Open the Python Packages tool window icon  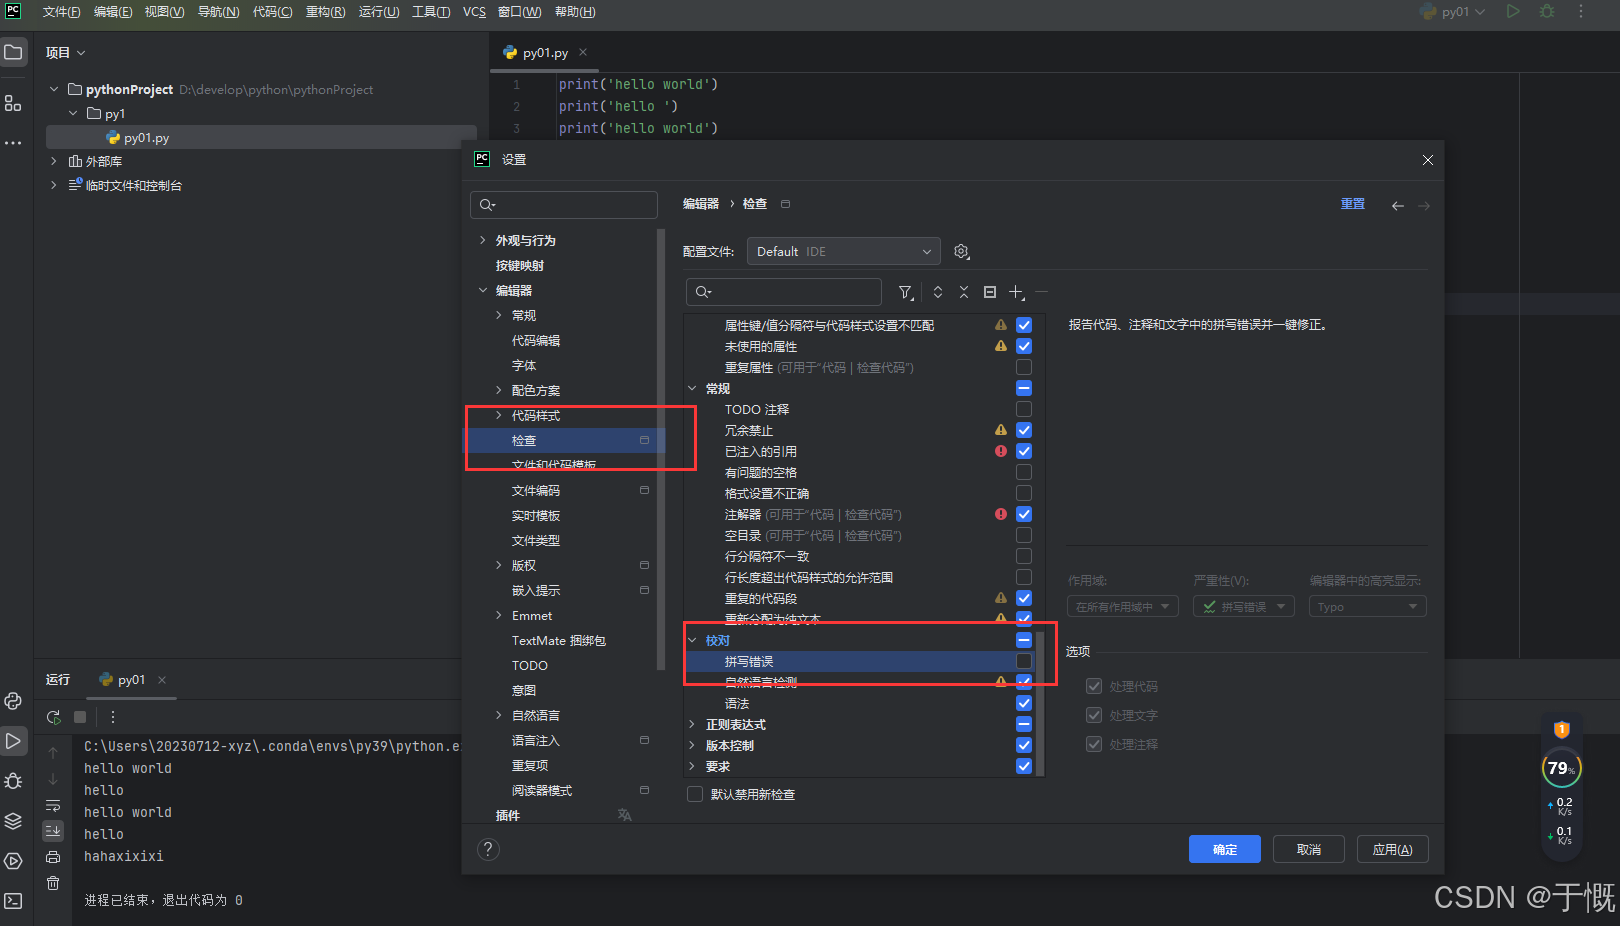coord(13,821)
